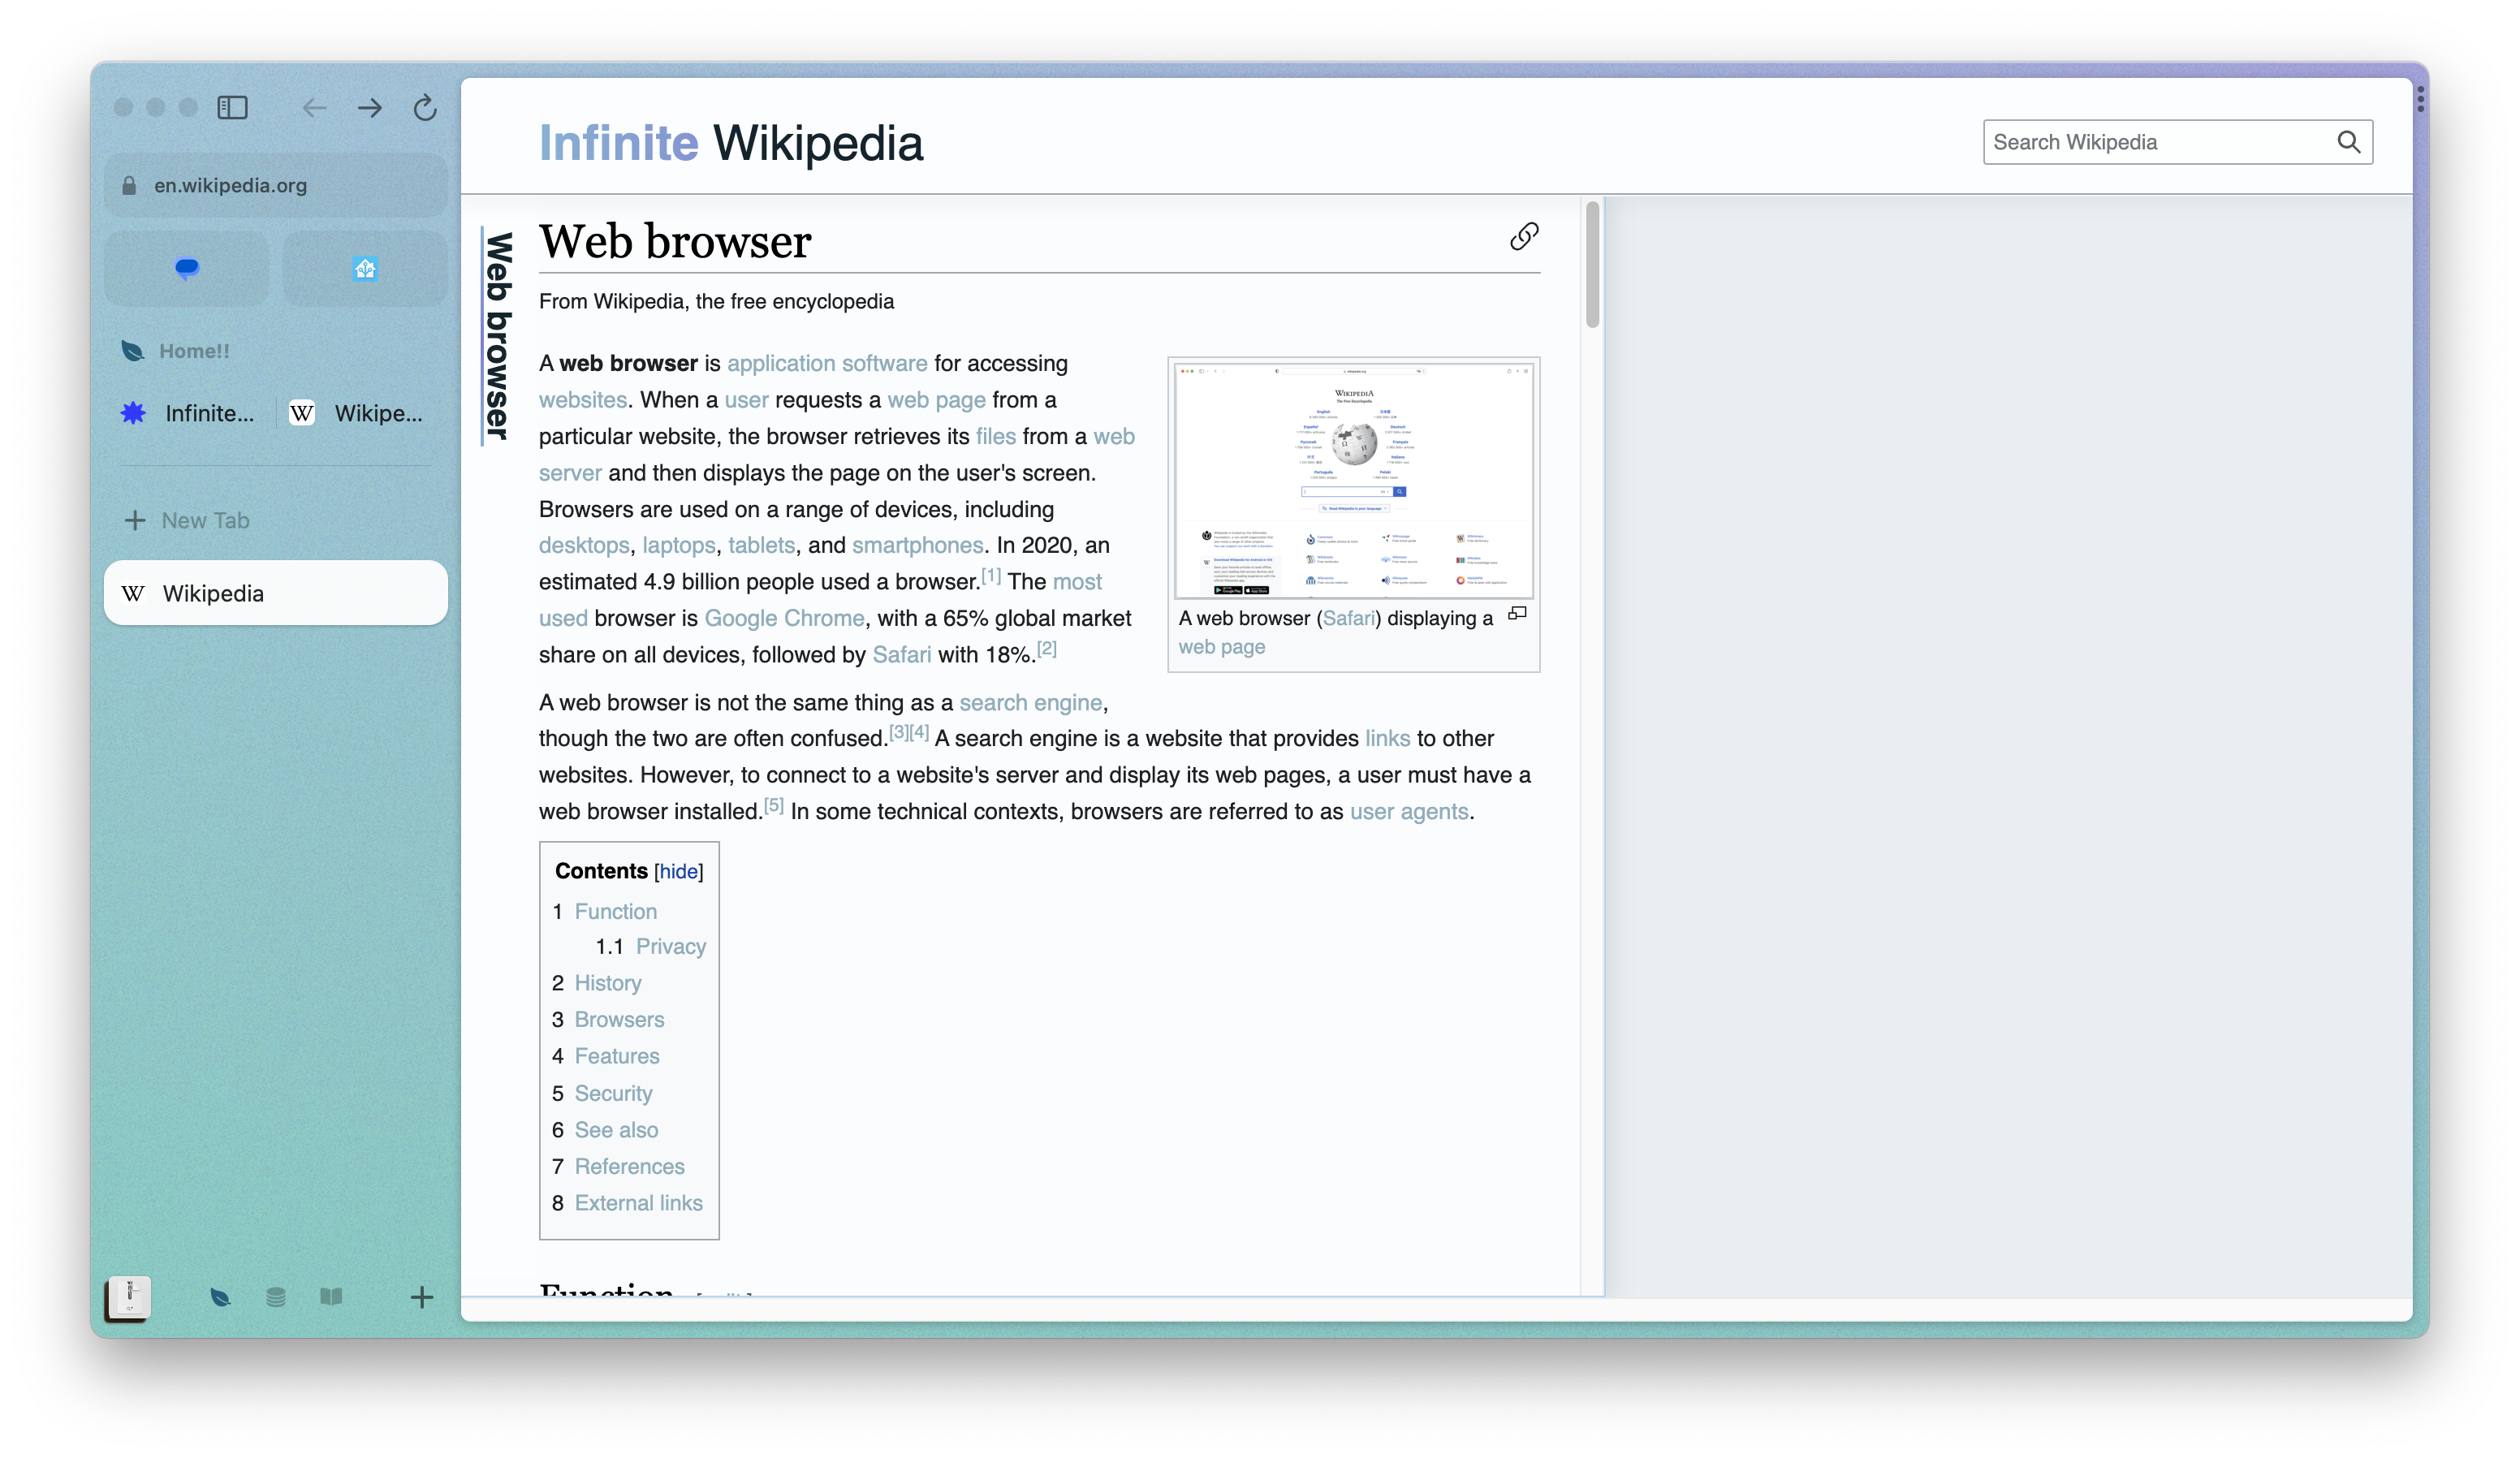Screen dimensions: 2520x1458
Task: Enlarge the Safari screenshot thumbnail
Action: tap(1354, 480)
